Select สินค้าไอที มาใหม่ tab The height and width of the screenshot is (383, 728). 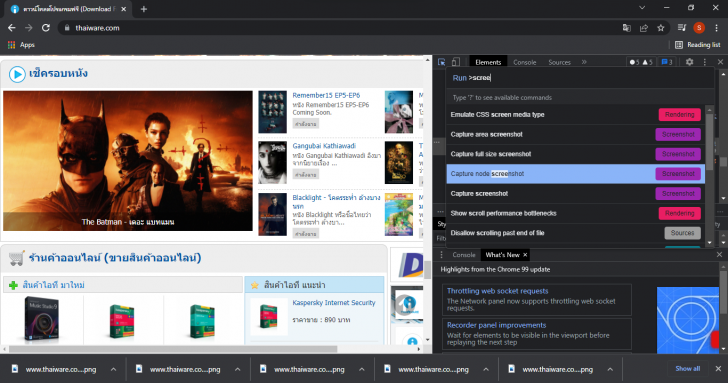coord(123,285)
